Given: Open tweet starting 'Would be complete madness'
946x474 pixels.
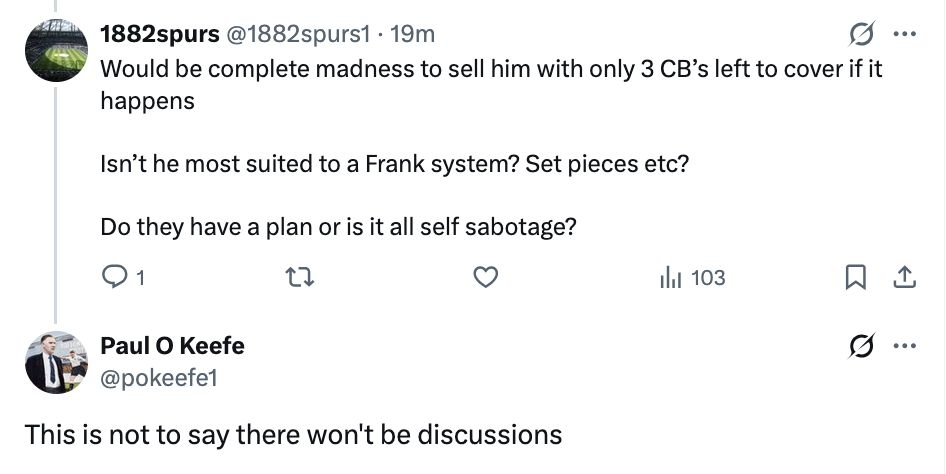Looking at the screenshot, I should pos(490,72).
